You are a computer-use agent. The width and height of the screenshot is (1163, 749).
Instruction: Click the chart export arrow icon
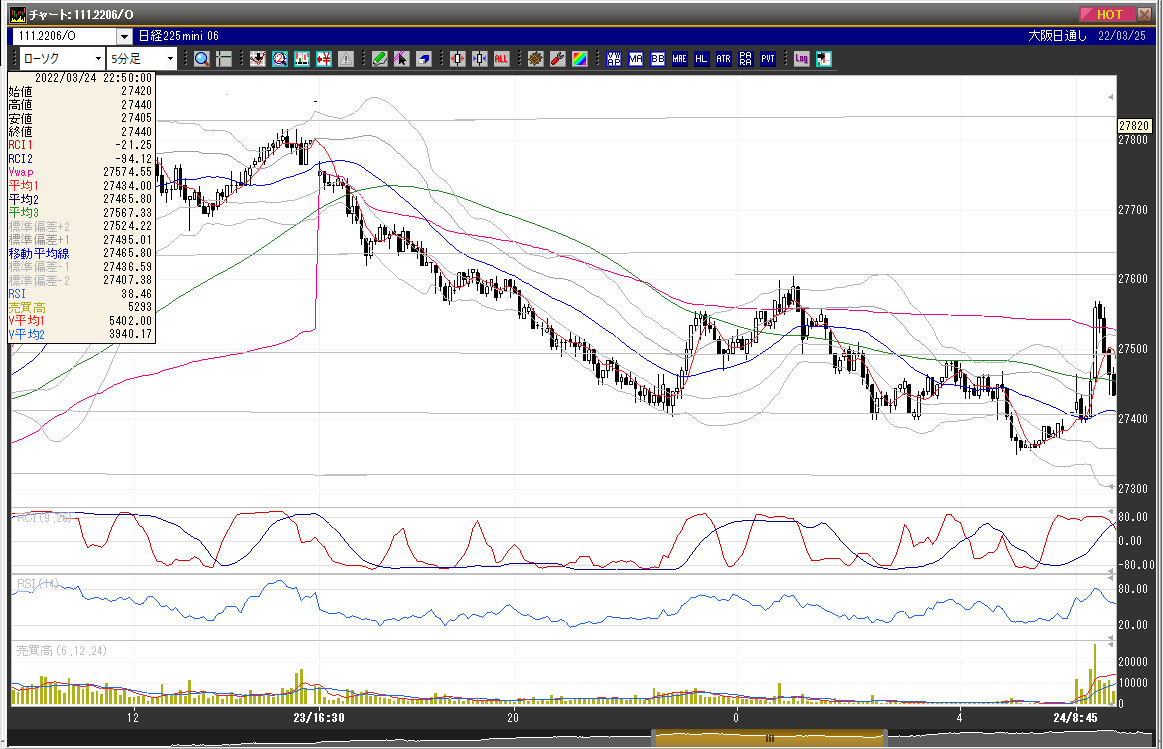[x=823, y=59]
